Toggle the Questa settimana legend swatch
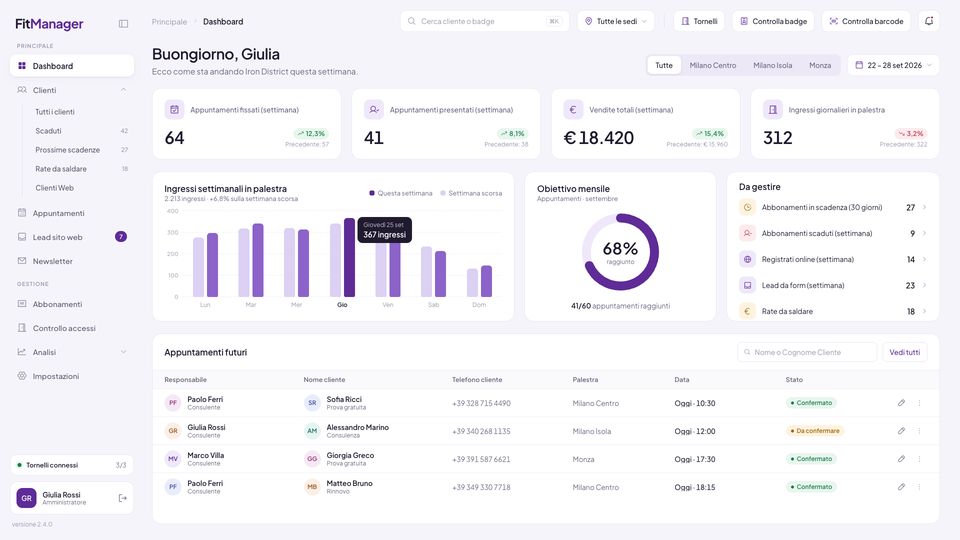Viewport: 960px width, 540px height. click(372, 193)
